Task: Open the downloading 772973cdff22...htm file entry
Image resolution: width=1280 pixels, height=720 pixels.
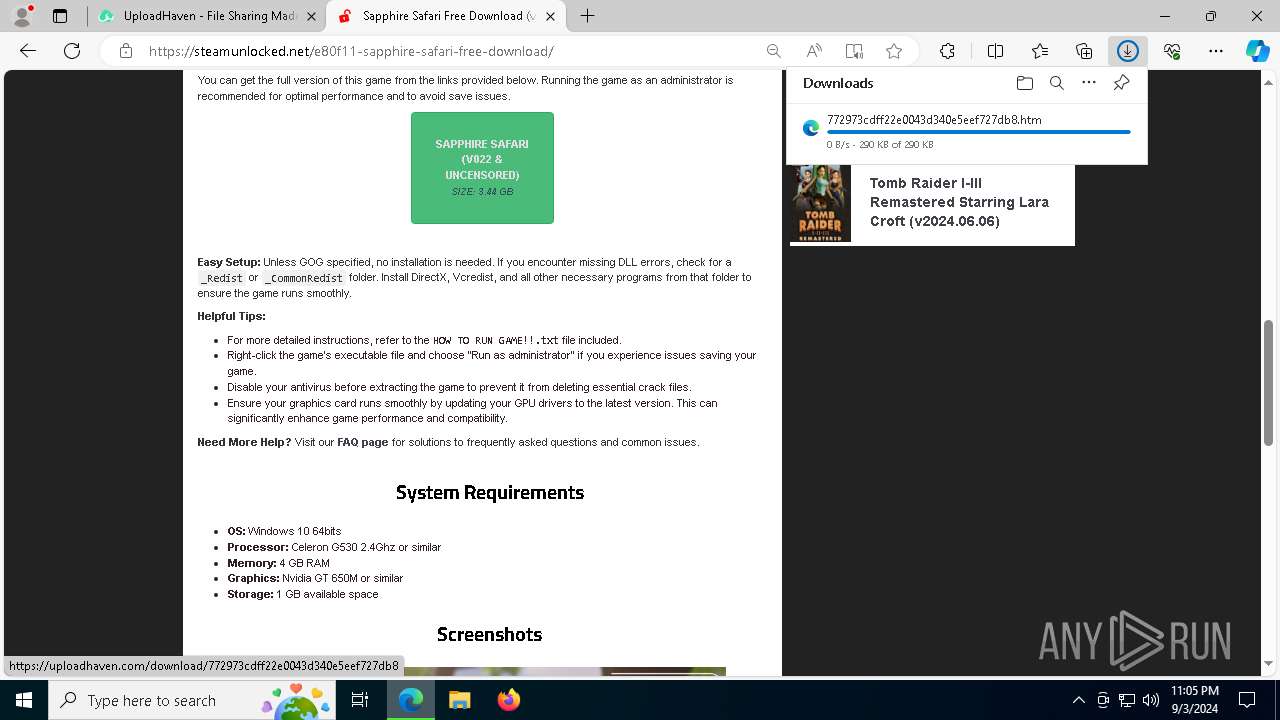Action: point(934,120)
